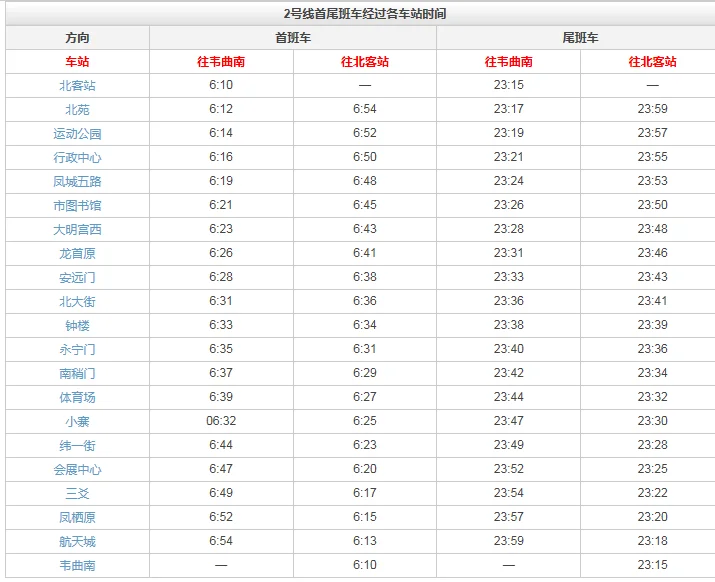
Task: Click the table title 2号线首尾班车经过各车站时间
Action: click(x=365, y=14)
